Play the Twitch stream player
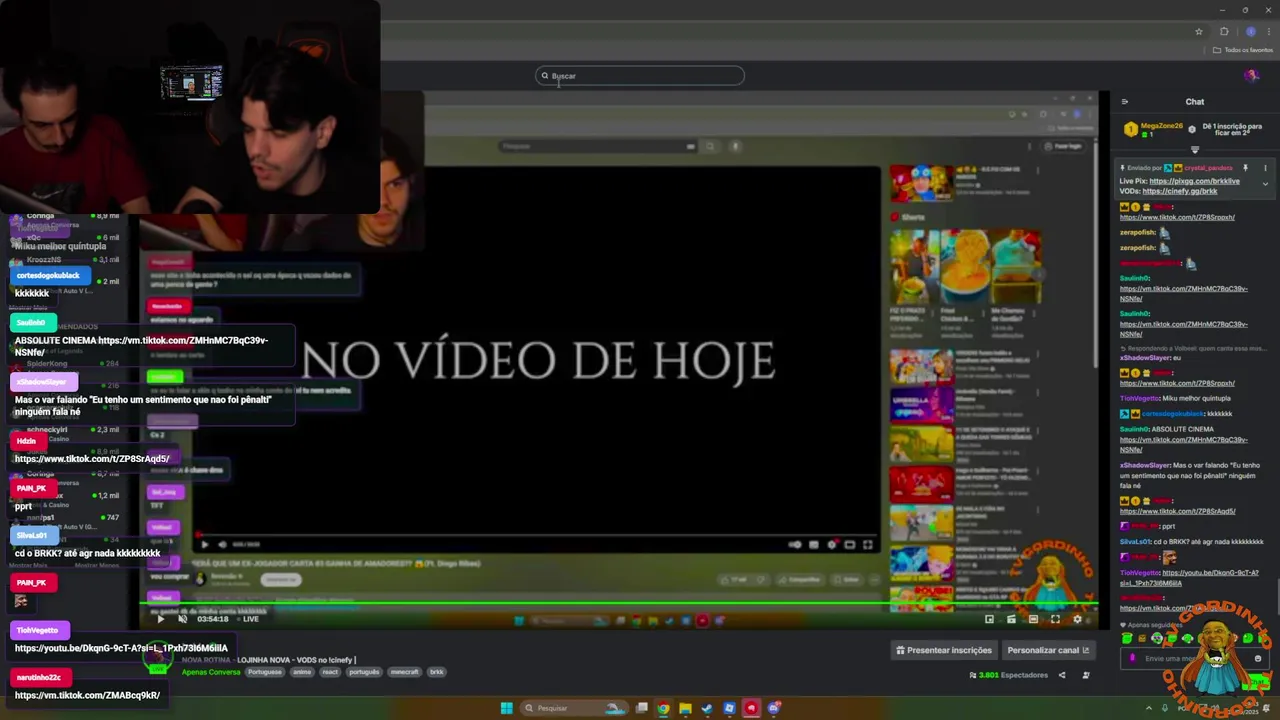Image resolution: width=1280 pixels, height=720 pixels. [160, 619]
